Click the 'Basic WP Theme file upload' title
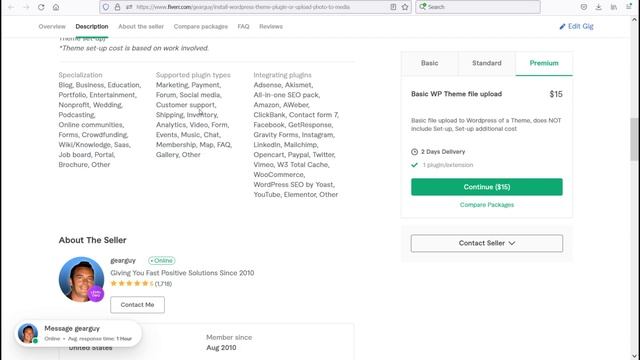 pyautogui.click(x=456, y=94)
